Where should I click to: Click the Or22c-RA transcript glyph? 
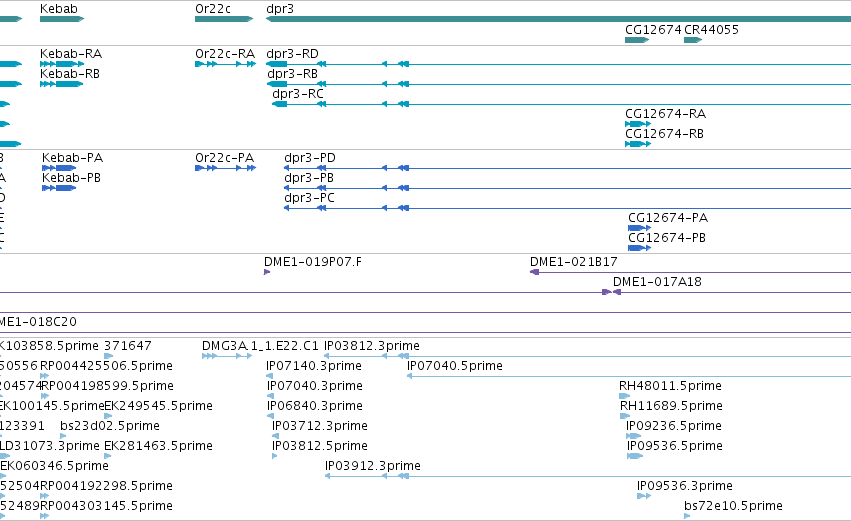[x=225, y=64]
